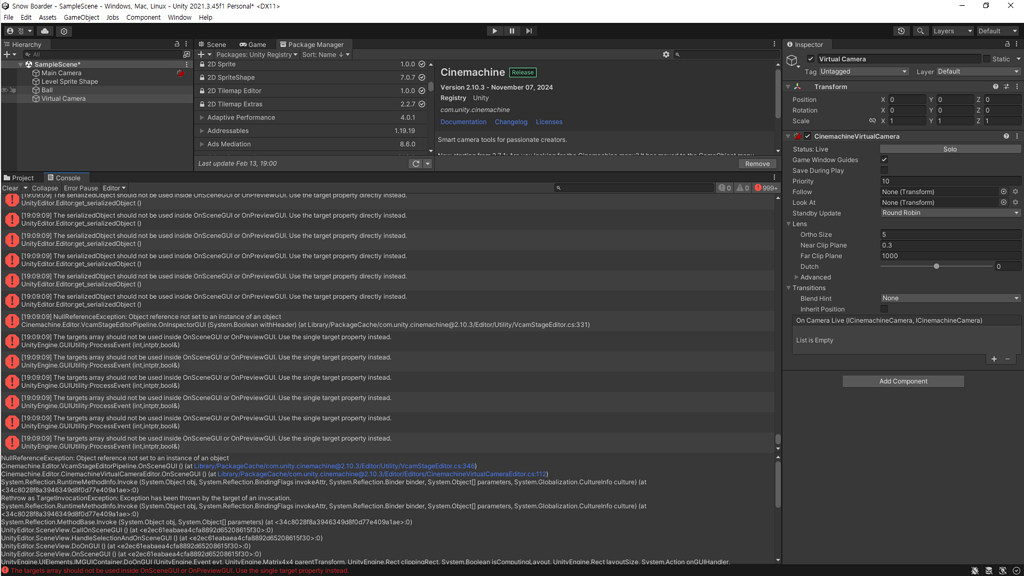Screen dimensions: 1024x576
Task: Click the Cinemachine icon next to Main Camera
Action: (180, 73)
